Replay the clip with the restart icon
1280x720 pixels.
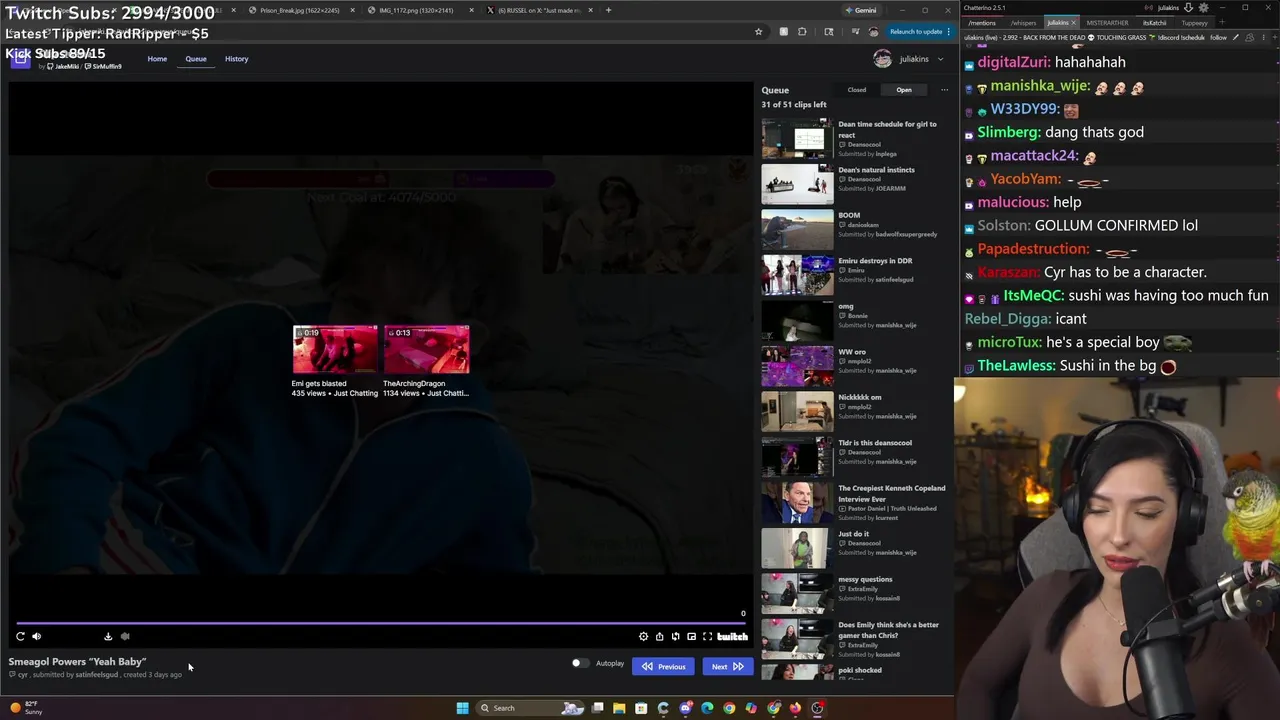[20, 636]
